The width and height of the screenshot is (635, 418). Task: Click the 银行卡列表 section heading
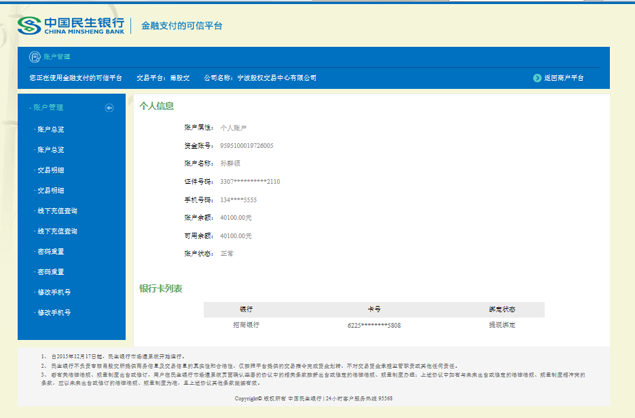(x=161, y=288)
